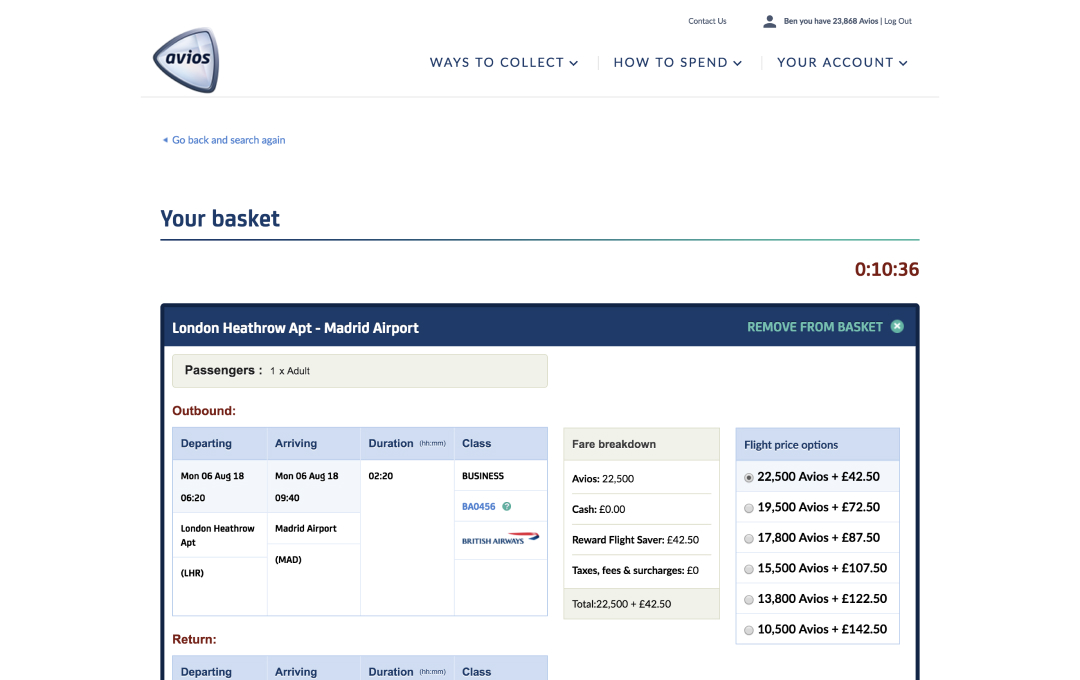Image resolution: width=1080 pixels, height=680 pixels.
Task: Expand the Your Account menu
Action: pyautogui.click(x=842, y=63)
